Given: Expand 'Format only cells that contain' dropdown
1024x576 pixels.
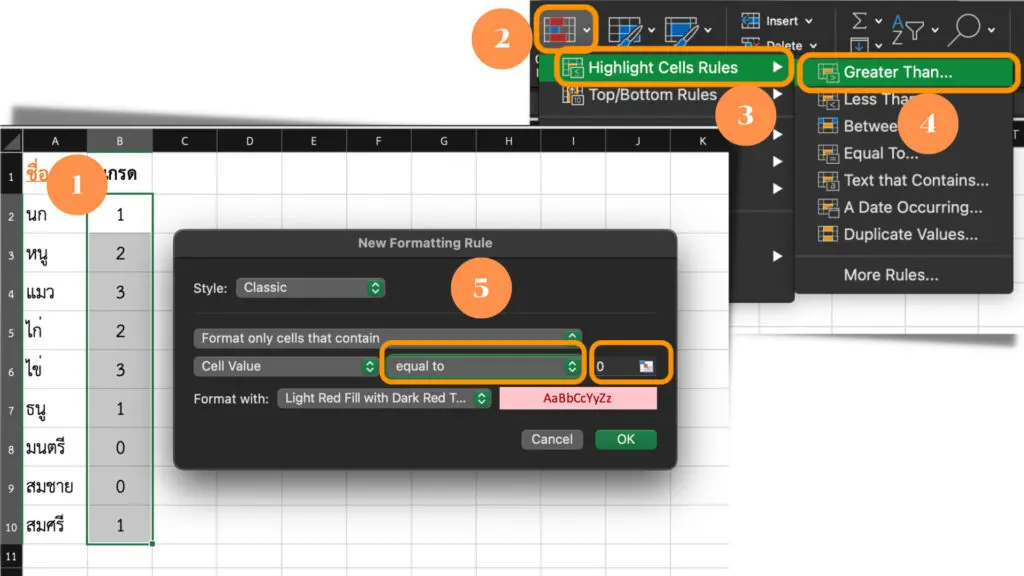Looking at the screenshot, I should (x=388, y=338).
